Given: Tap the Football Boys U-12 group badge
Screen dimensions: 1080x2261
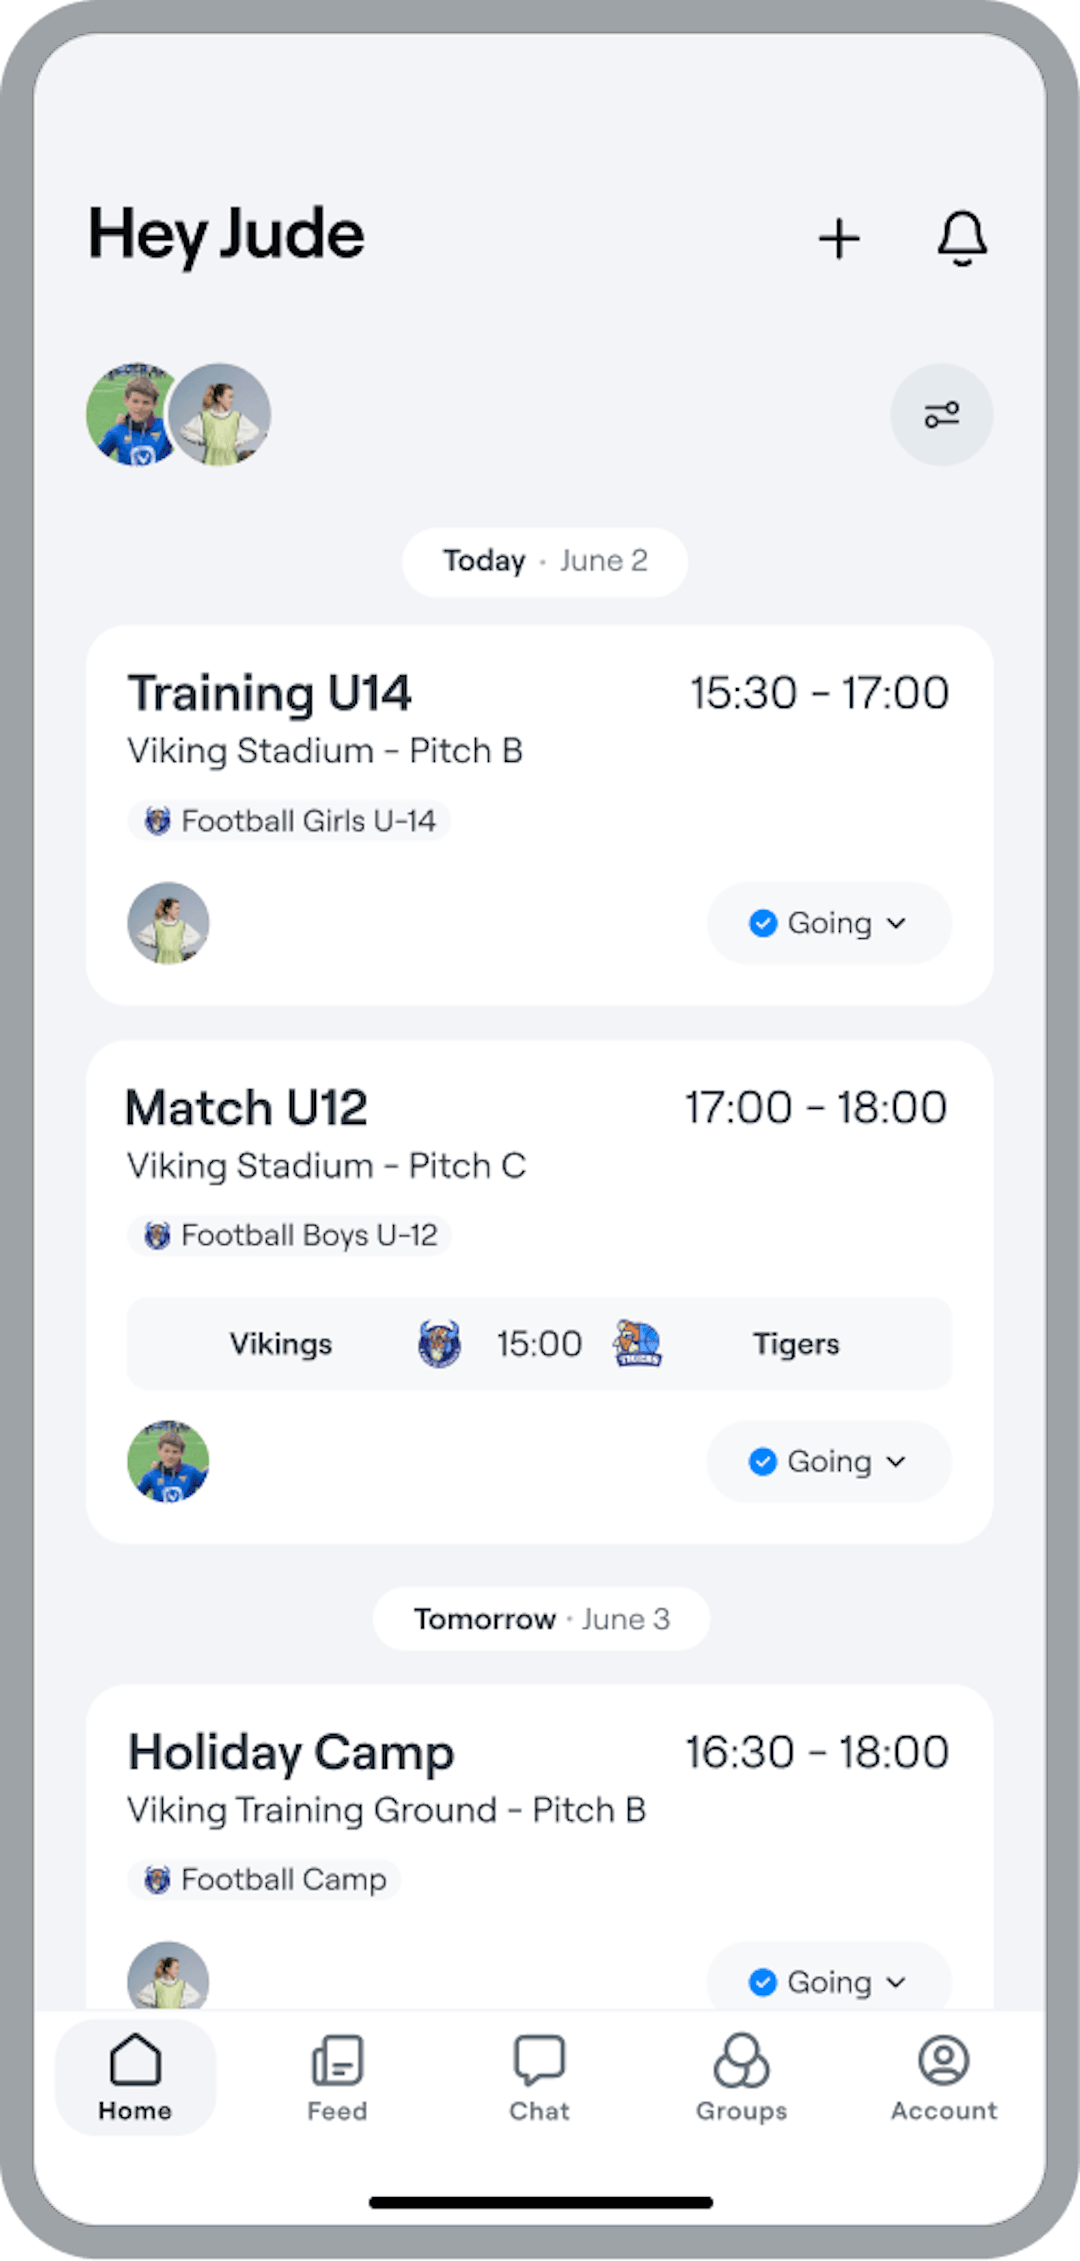Looking at the screenshot, I should tap(289, 1235).
